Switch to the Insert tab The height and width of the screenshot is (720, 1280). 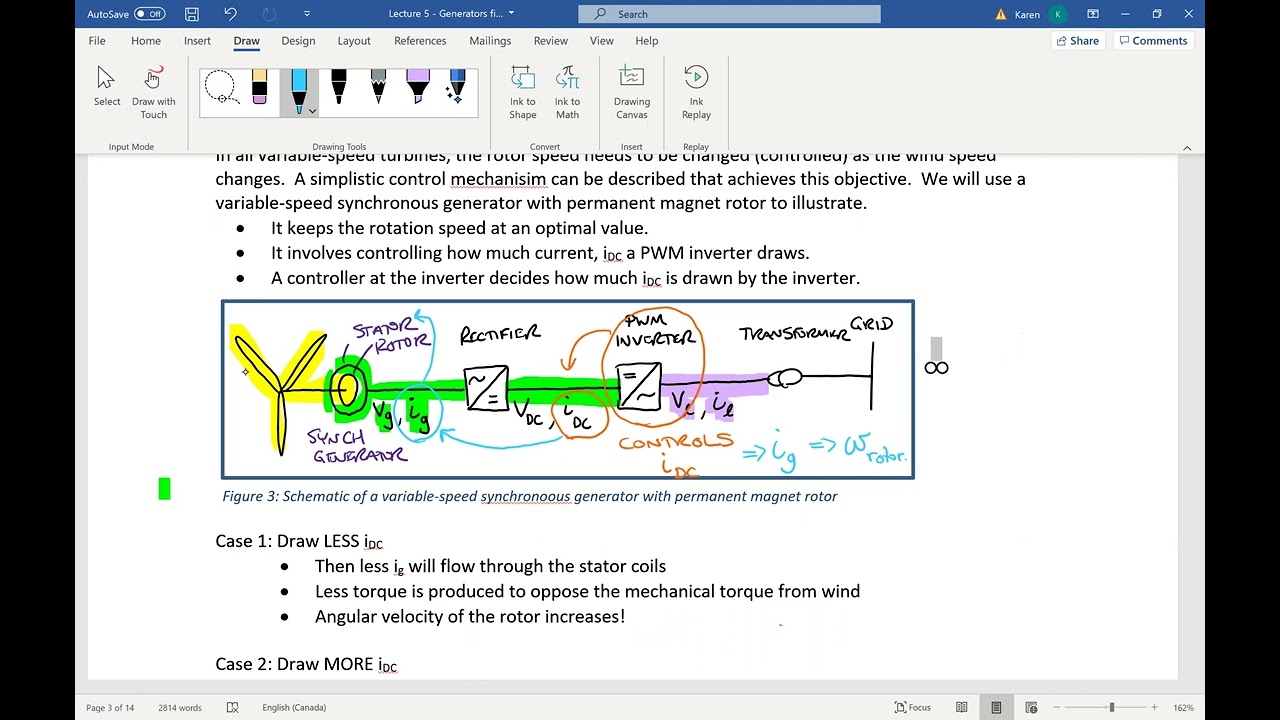[197, 41]
